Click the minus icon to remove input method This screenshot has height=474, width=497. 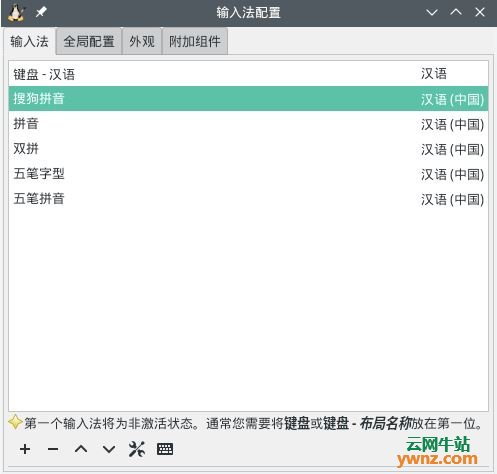(53, 449)
